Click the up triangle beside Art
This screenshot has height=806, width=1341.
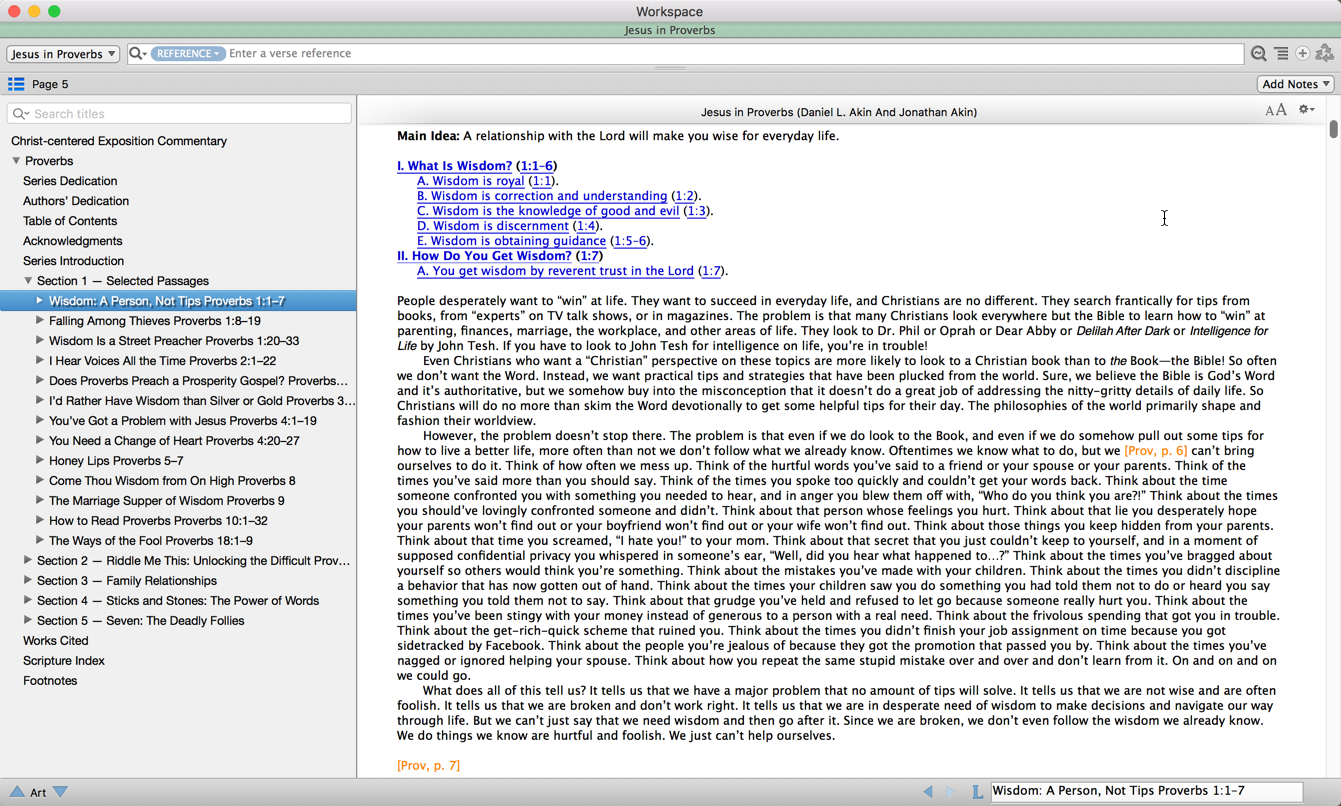tap(17, 791)
